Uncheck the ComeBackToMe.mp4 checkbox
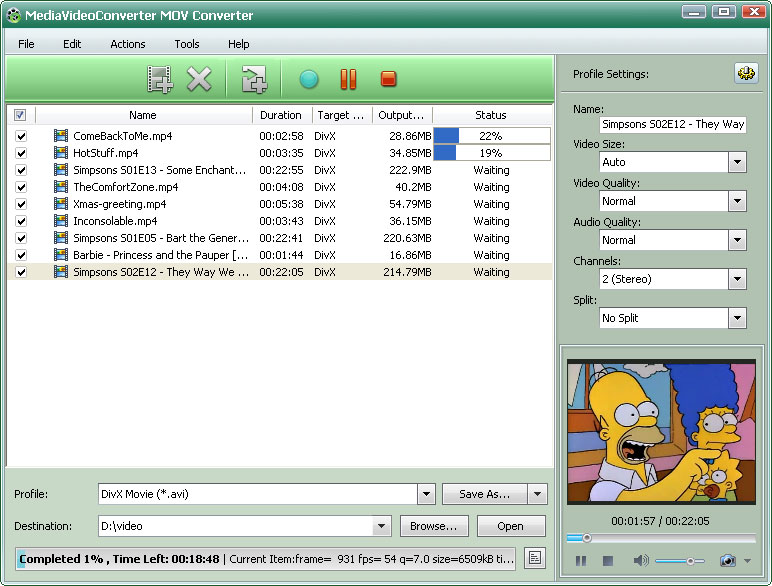 [21, 136]
